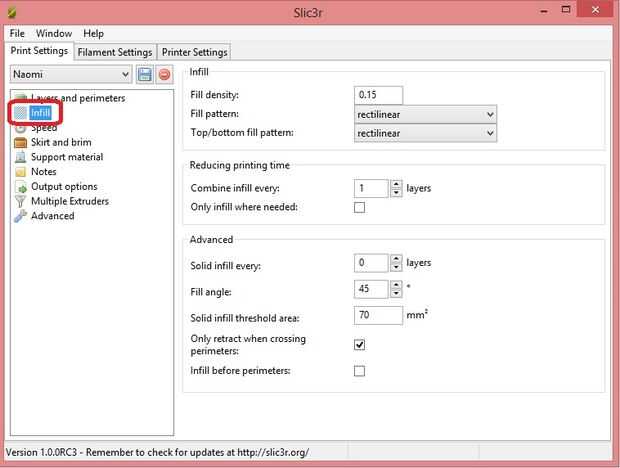Image resolution: width=620 pixels, height=468 pixels.
Task: Go to Output options
Action: [64, 187]
